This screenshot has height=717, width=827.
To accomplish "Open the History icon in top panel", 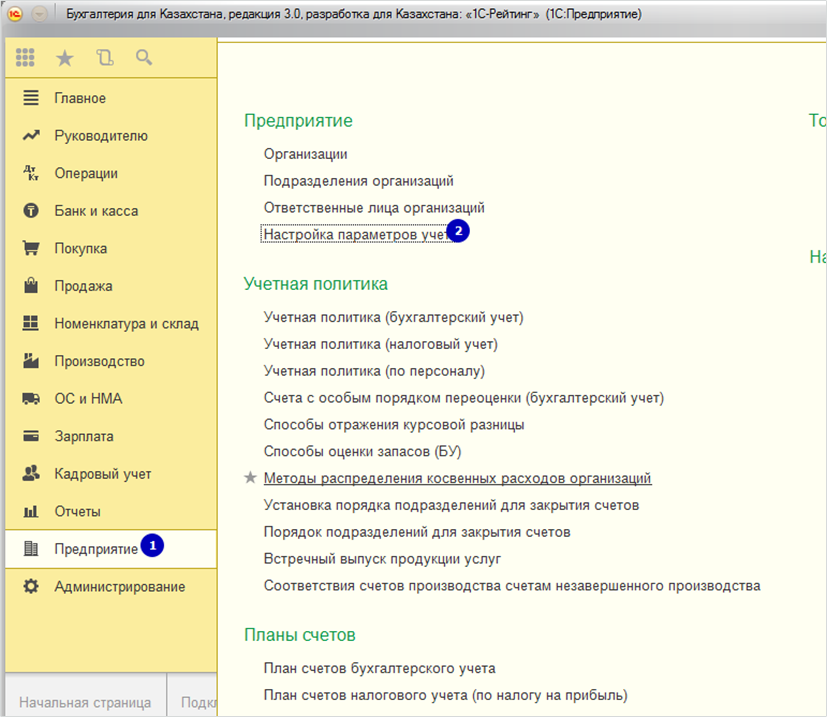I will (x=105, y=58).
